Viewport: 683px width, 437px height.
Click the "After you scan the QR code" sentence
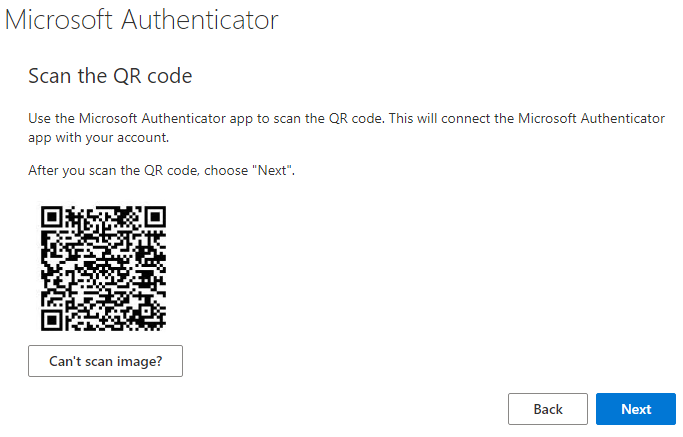[x=161, y=171]
